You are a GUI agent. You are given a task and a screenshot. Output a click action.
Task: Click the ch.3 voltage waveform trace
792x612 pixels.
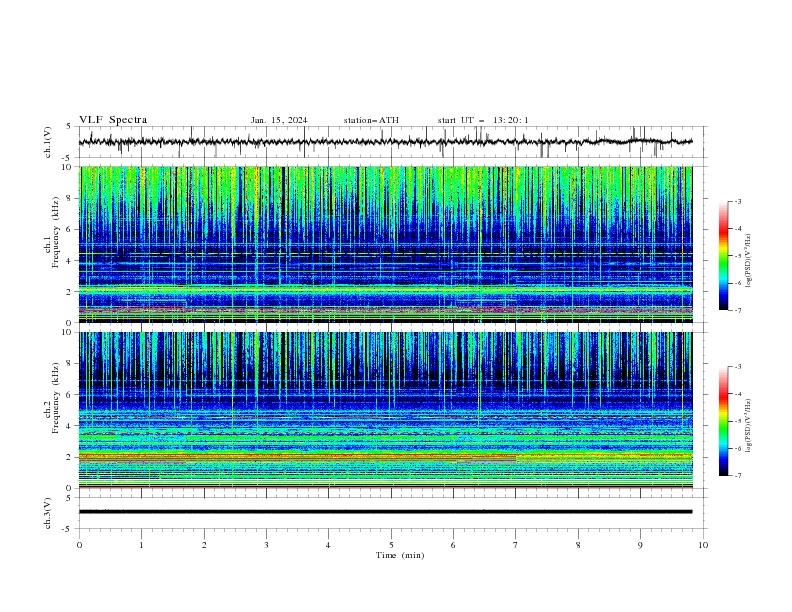click(385, 512)
